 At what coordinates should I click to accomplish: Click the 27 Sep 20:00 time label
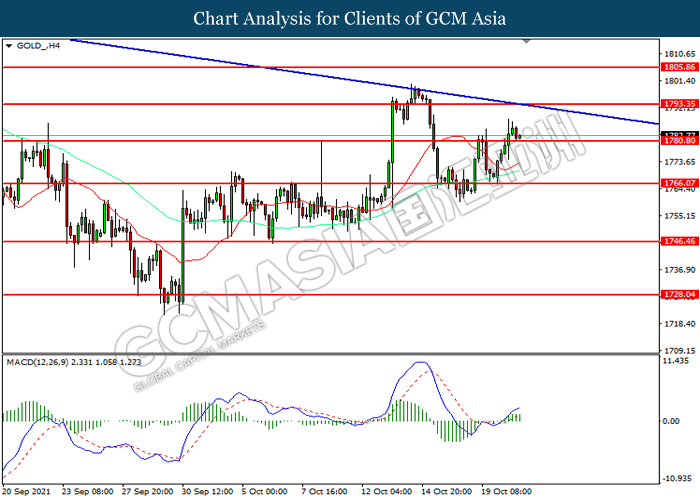[x=147, y=492]
